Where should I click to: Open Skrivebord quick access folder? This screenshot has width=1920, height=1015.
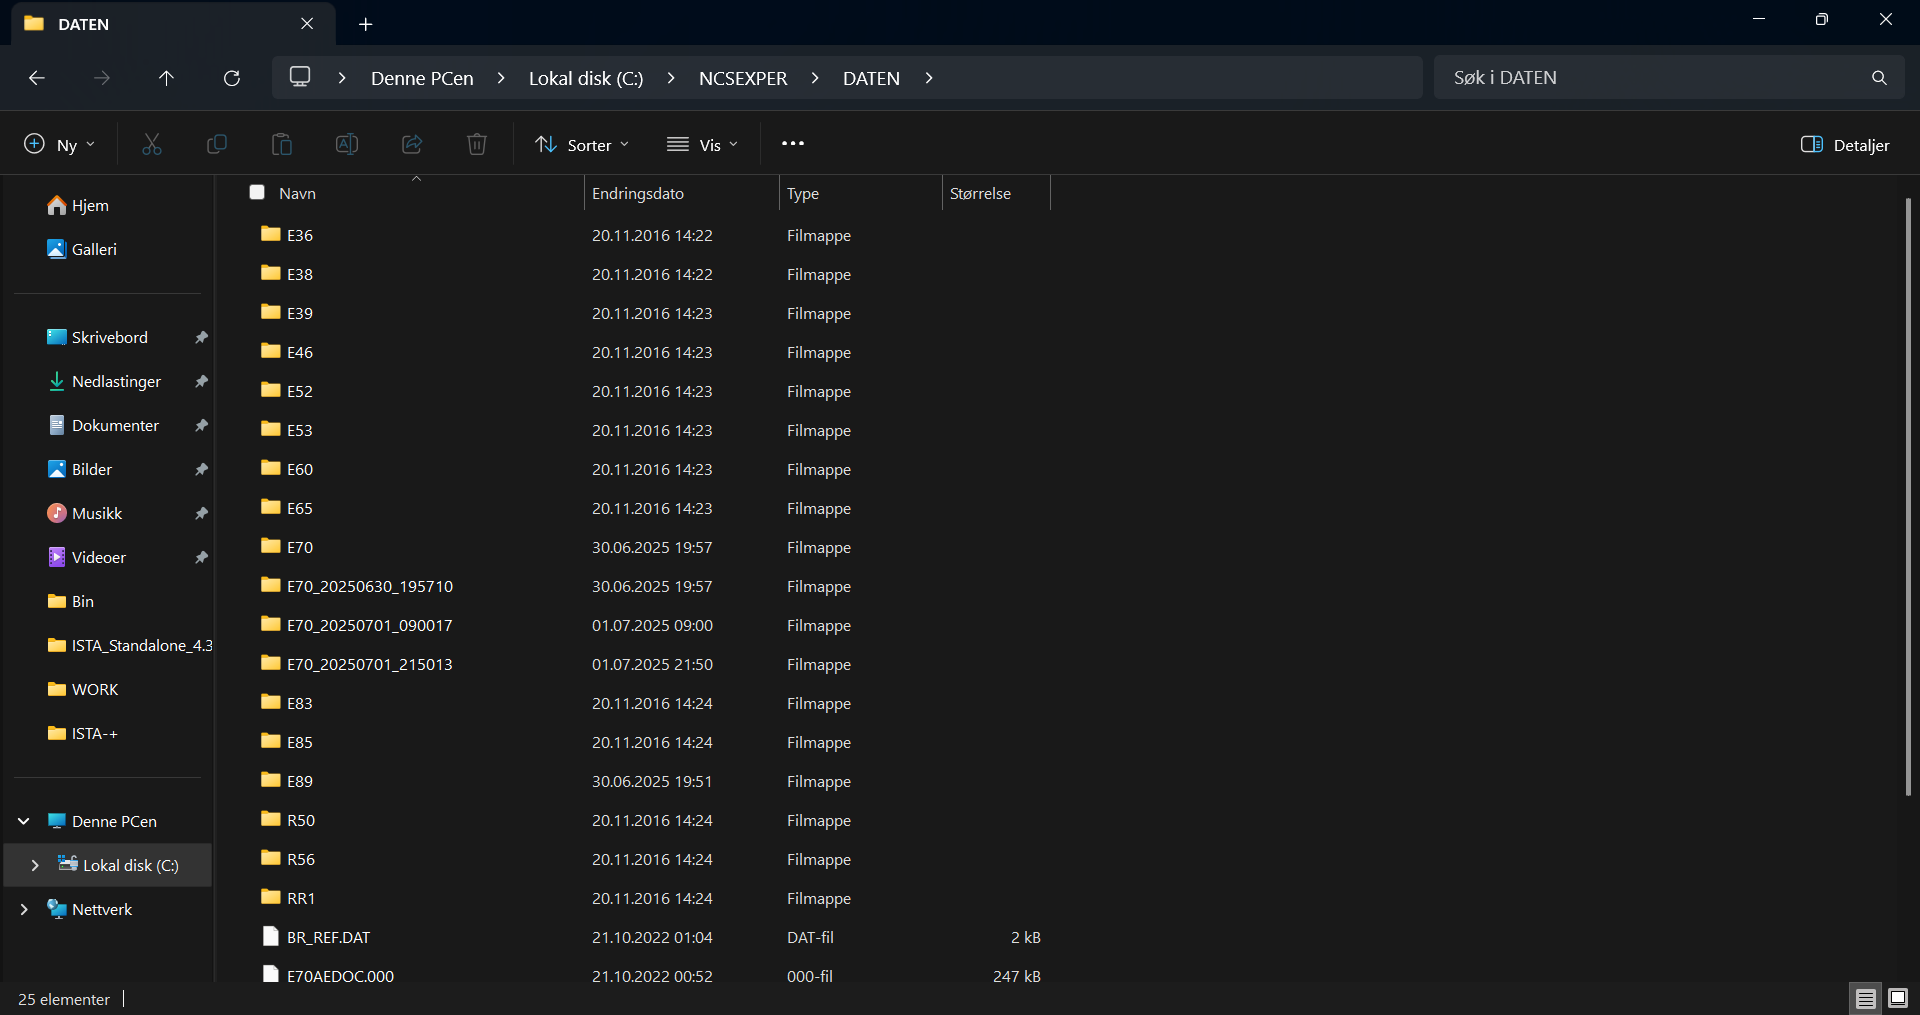tap(98, 337)
